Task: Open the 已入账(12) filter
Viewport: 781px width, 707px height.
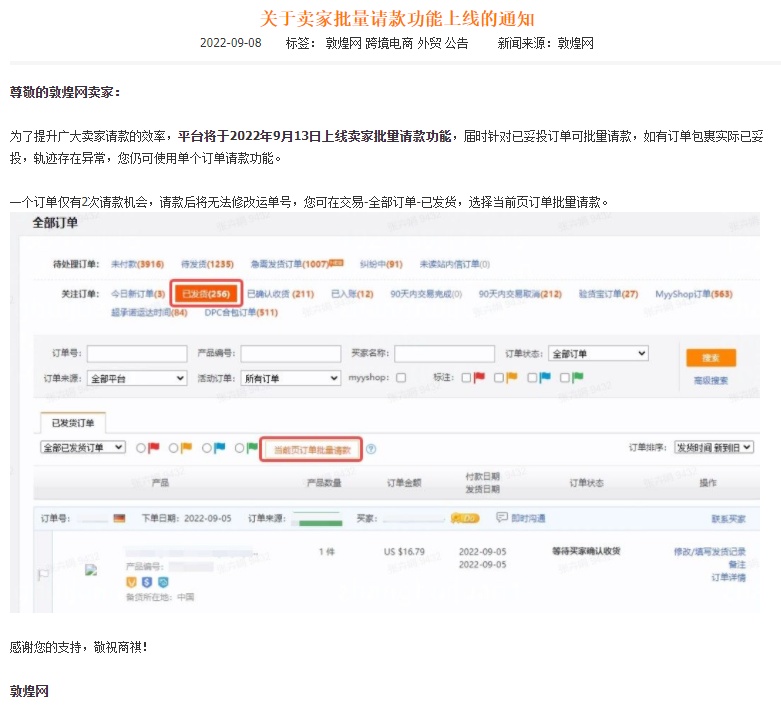Action: 352,294
